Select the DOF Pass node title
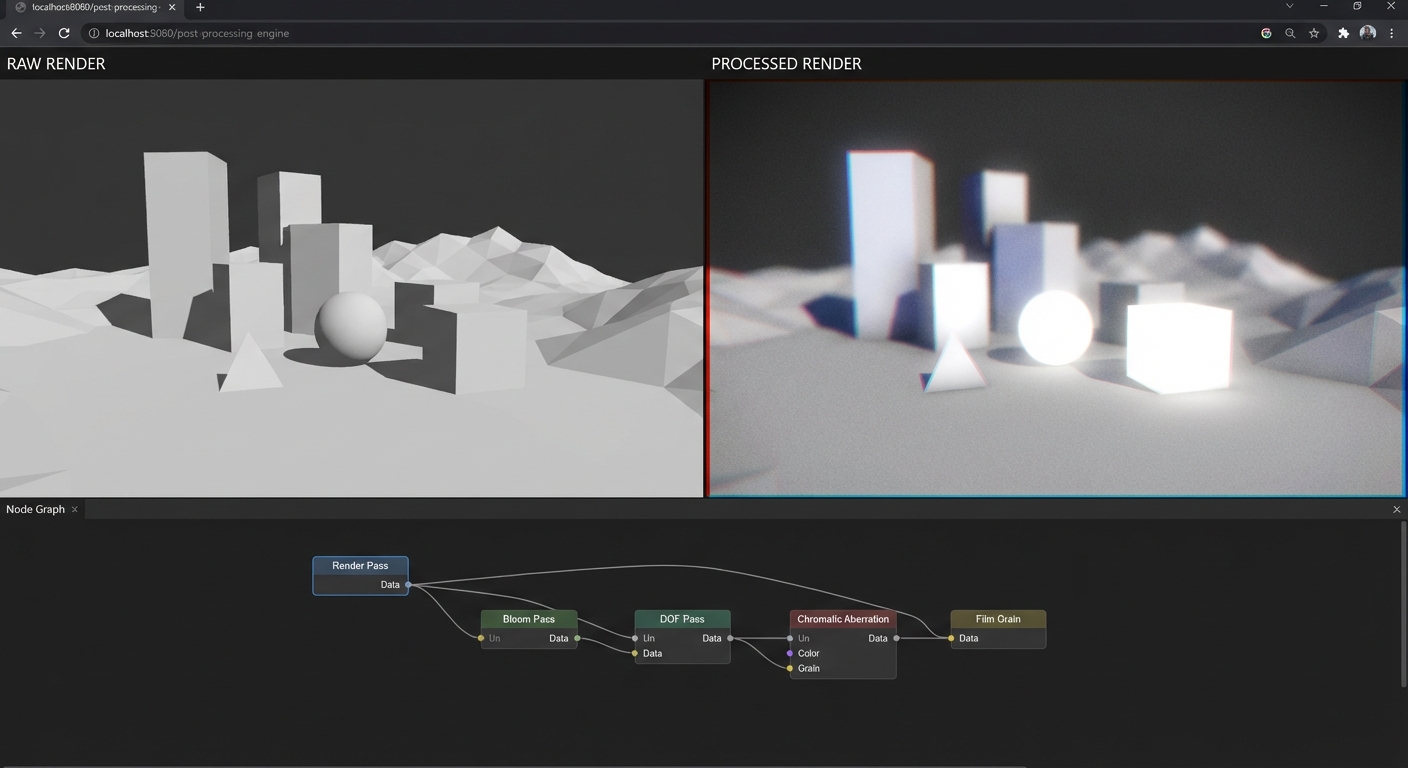The image size is (1408, 768). click(682, 619)
